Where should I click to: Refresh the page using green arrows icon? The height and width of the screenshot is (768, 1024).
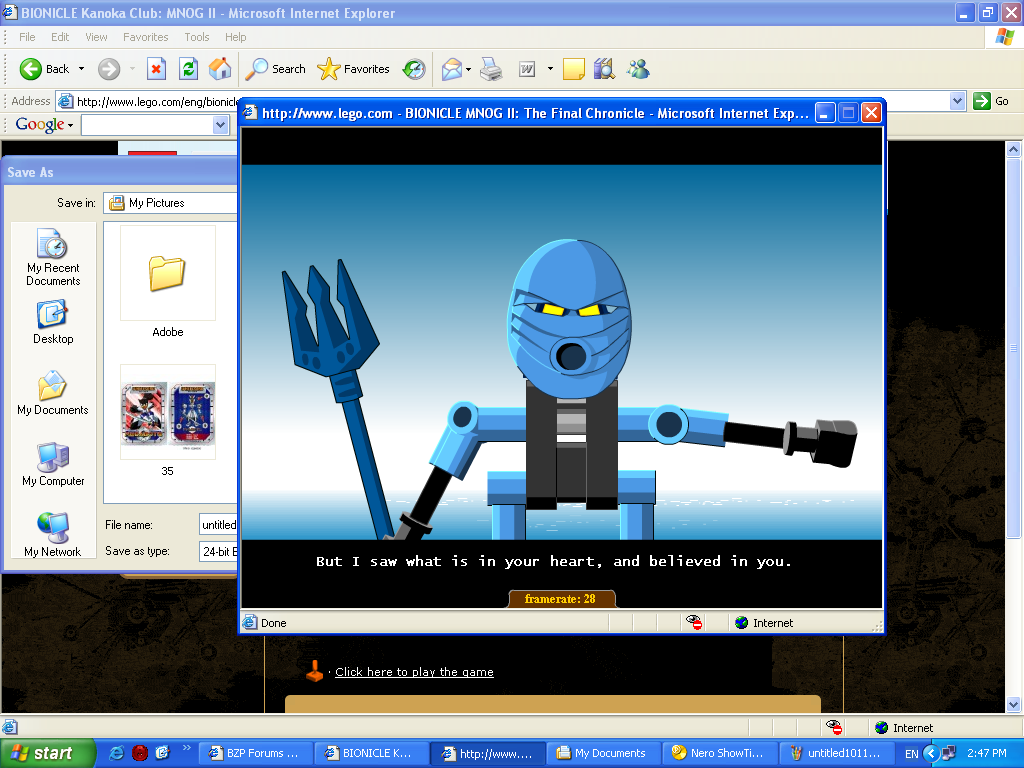tap(188, 69)
